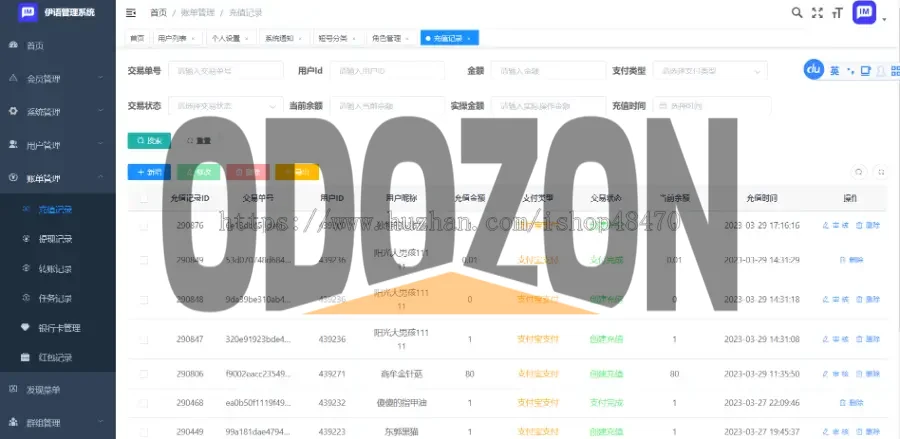Open 发现菜单 in the sidebar
This screenshot has width=900, height=439.
(x=57, y=390)
